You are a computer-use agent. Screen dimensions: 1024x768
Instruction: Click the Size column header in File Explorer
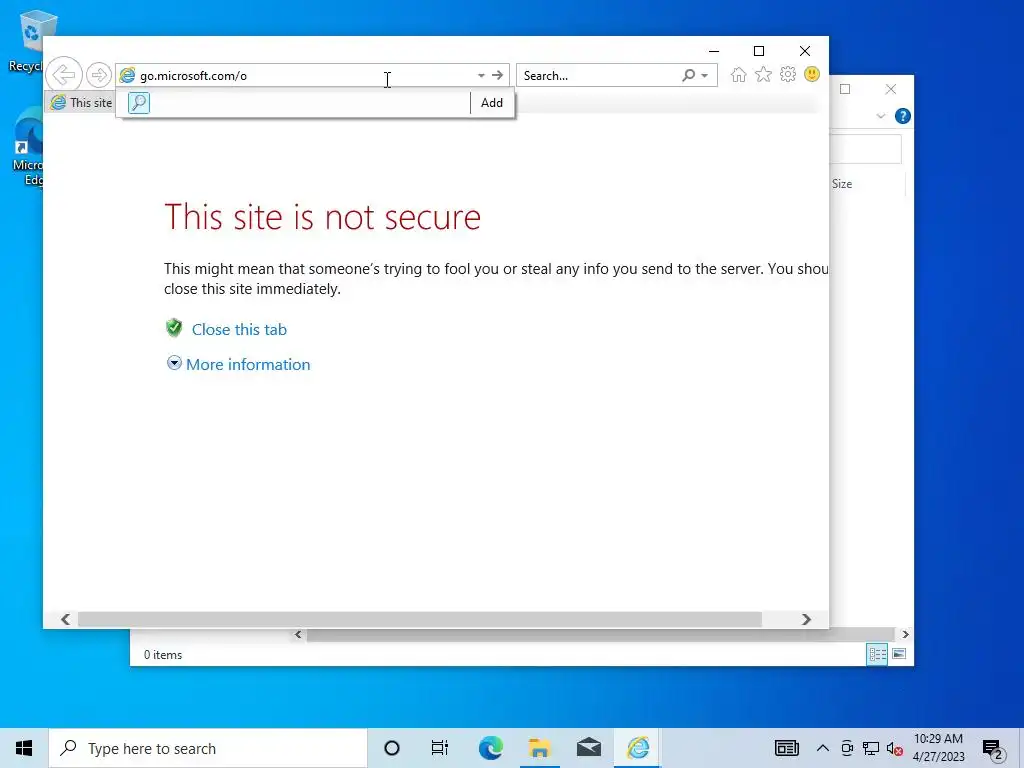click(x=842, y=184)
